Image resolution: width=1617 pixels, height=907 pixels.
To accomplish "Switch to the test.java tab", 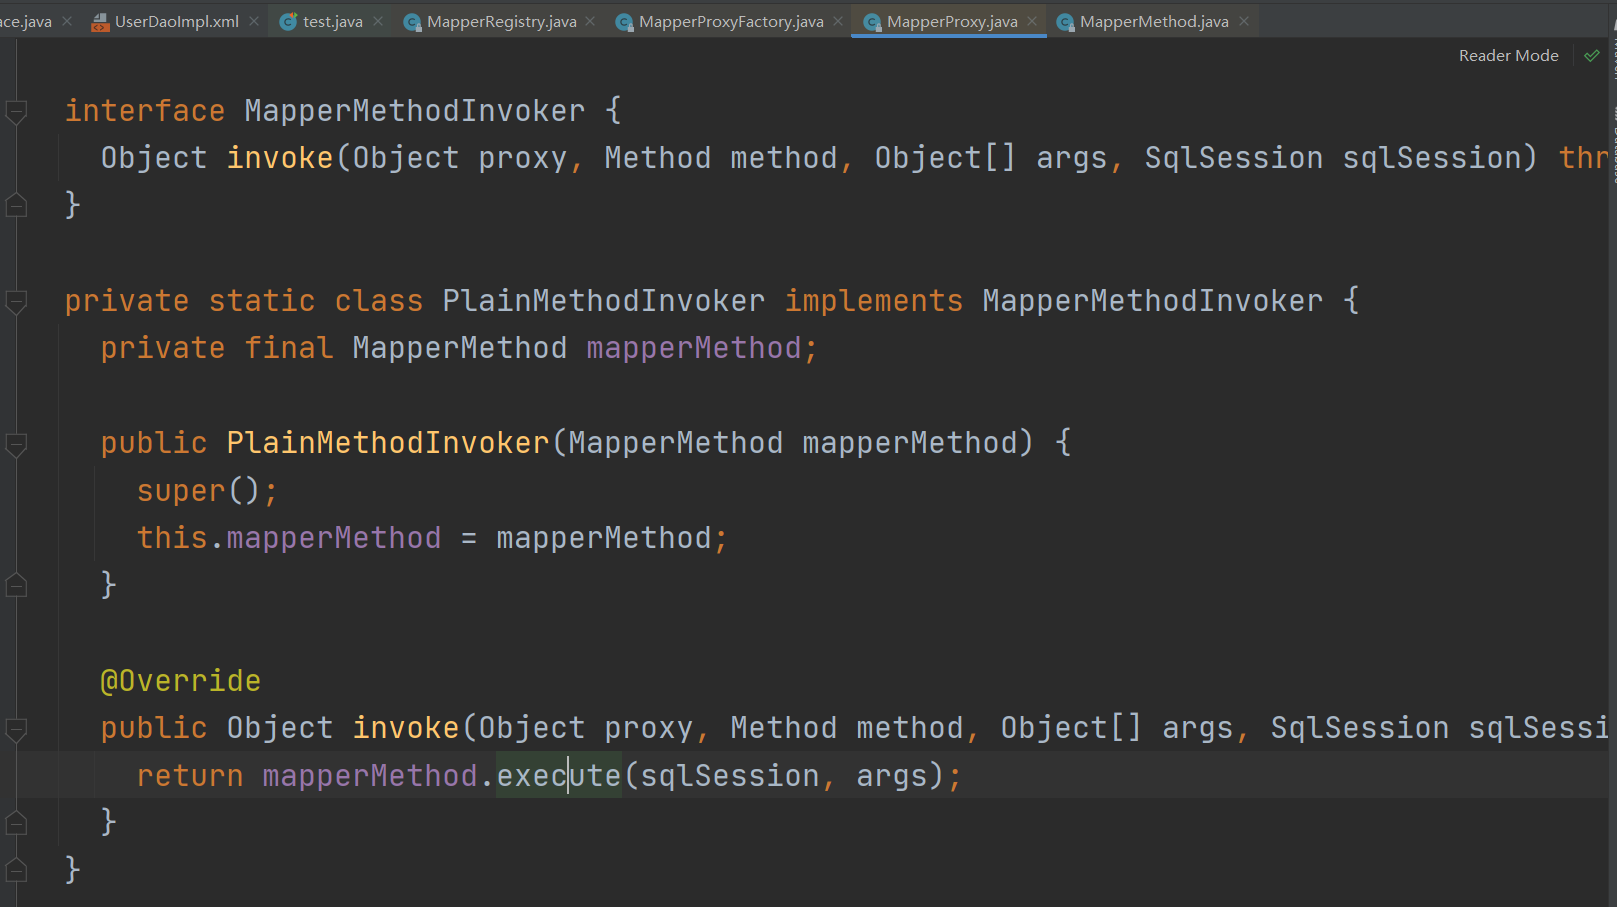I will (333, 21).
